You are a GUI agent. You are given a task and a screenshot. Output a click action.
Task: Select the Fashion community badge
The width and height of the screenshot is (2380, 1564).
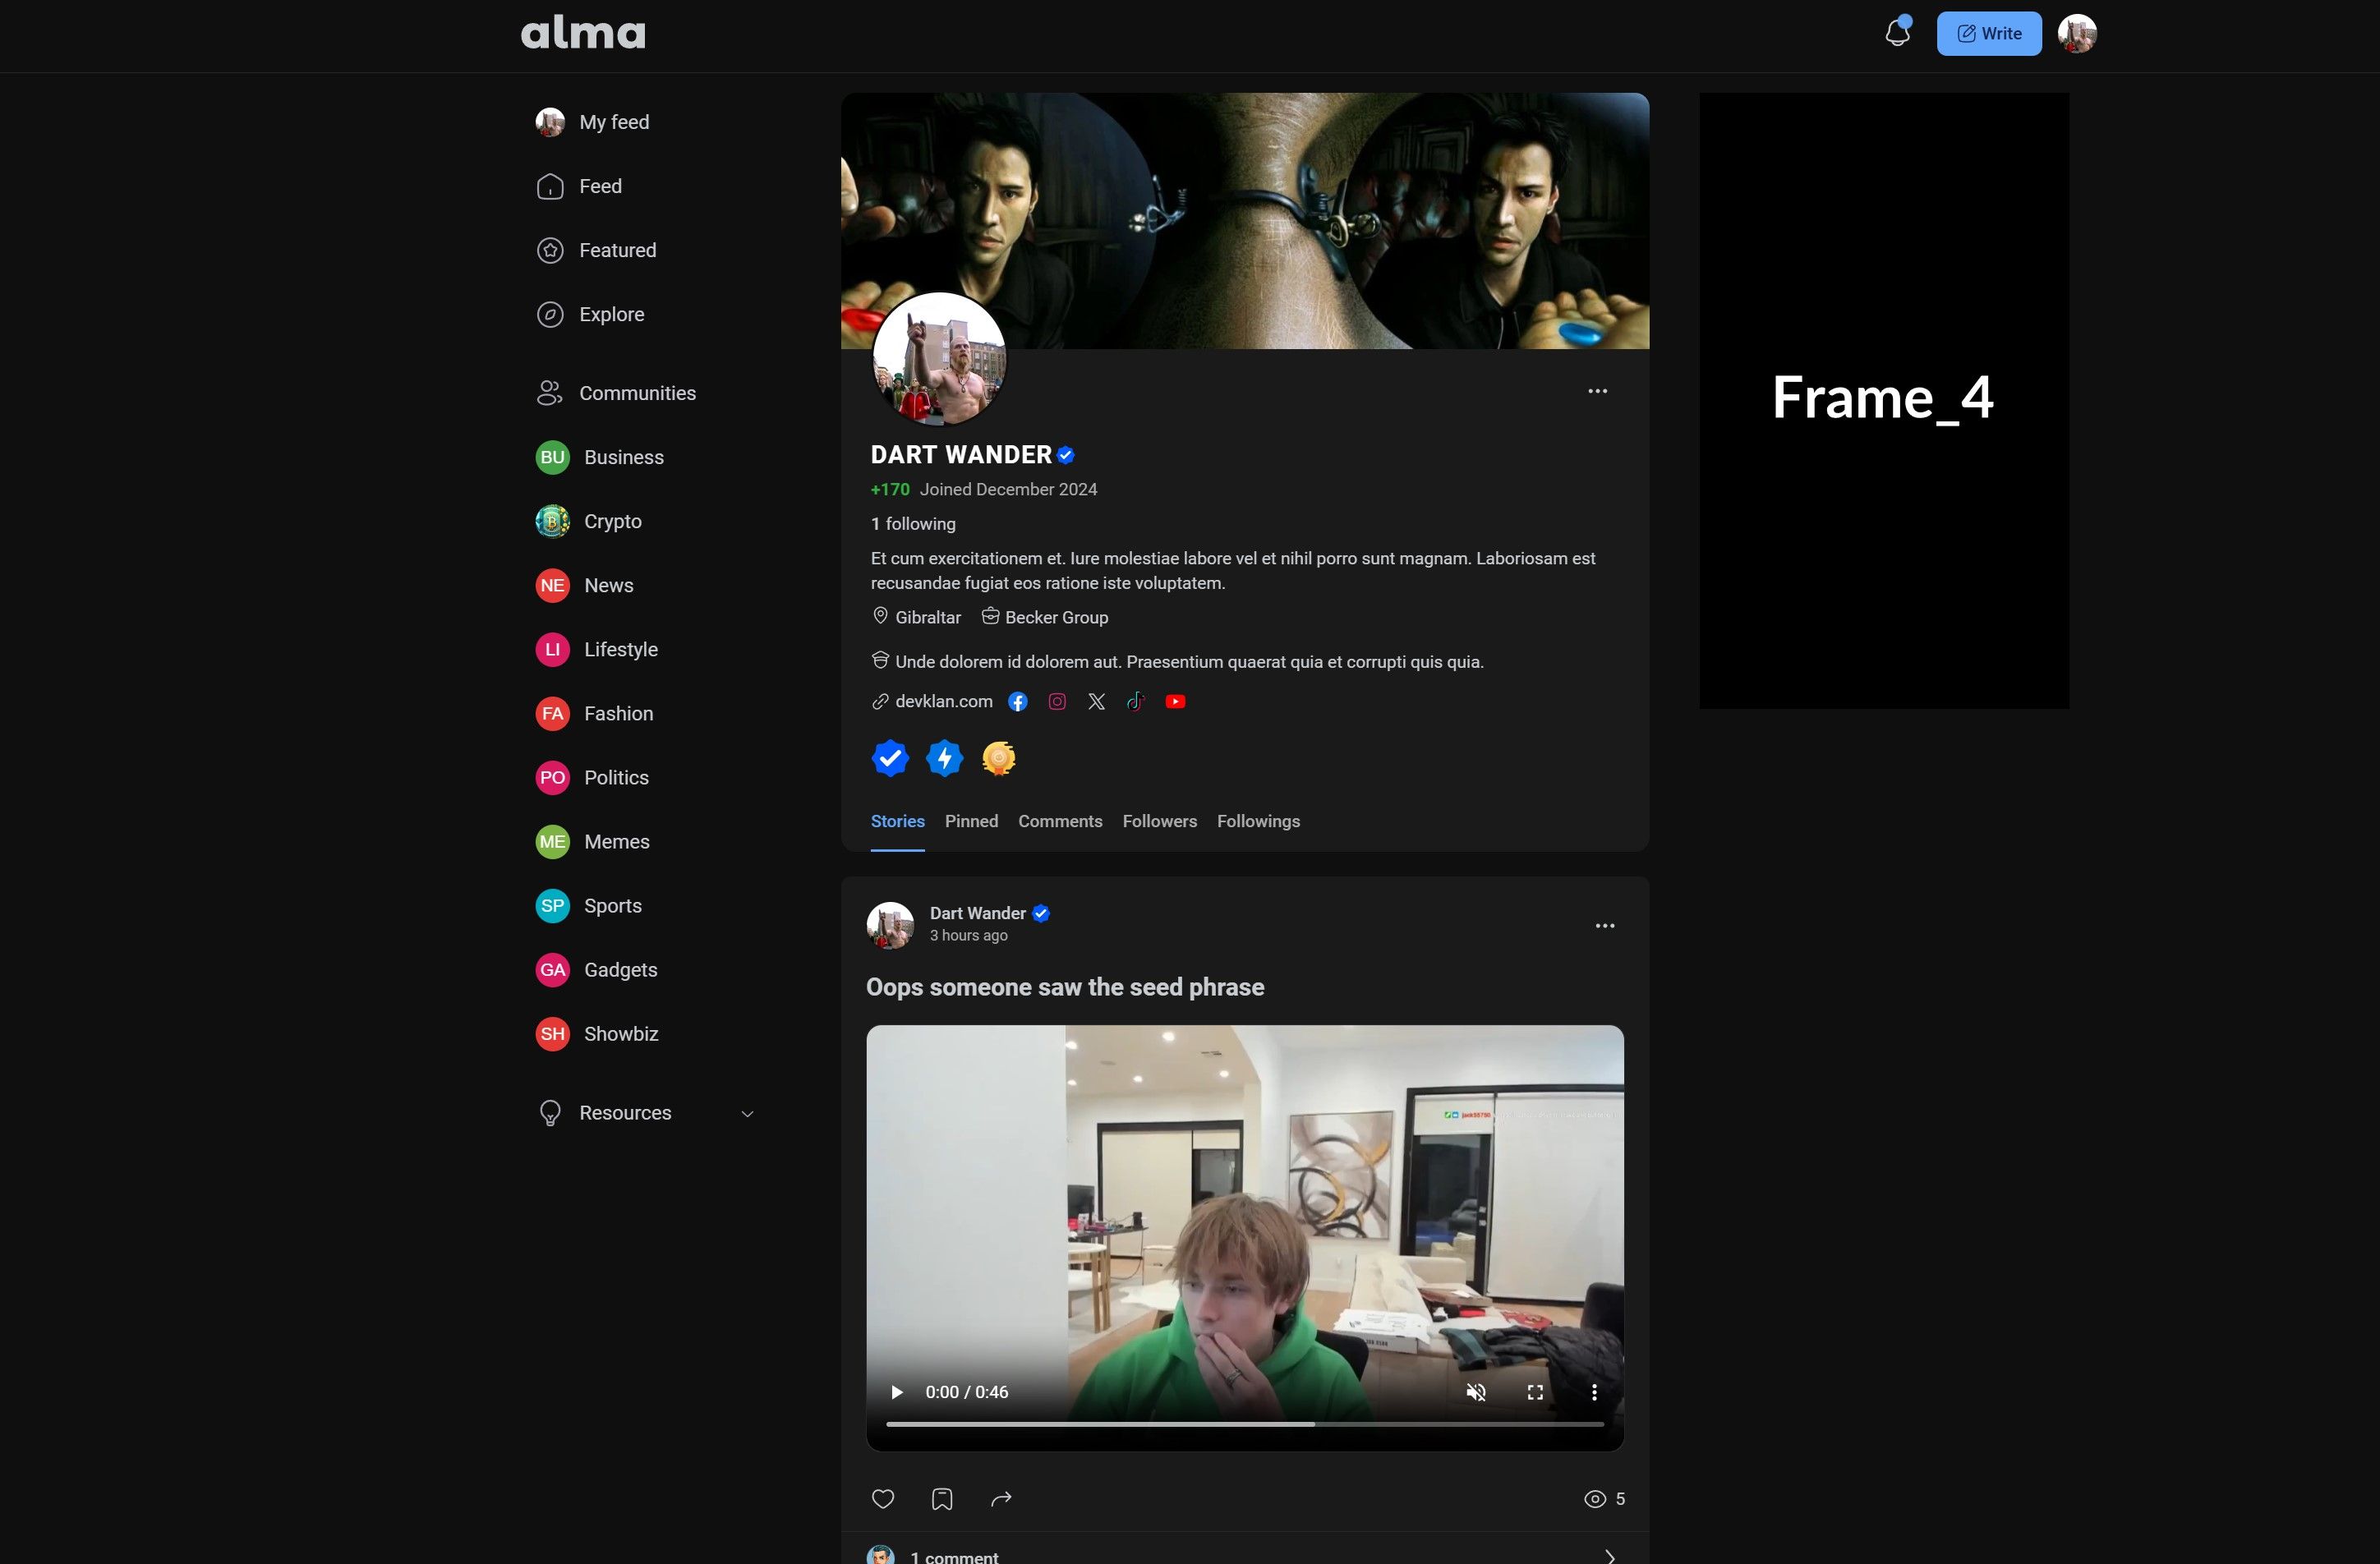point(552,713)
